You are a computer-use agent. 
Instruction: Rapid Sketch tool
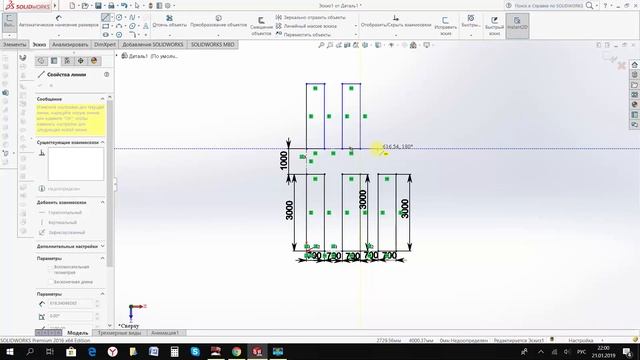tap(494, 26)
